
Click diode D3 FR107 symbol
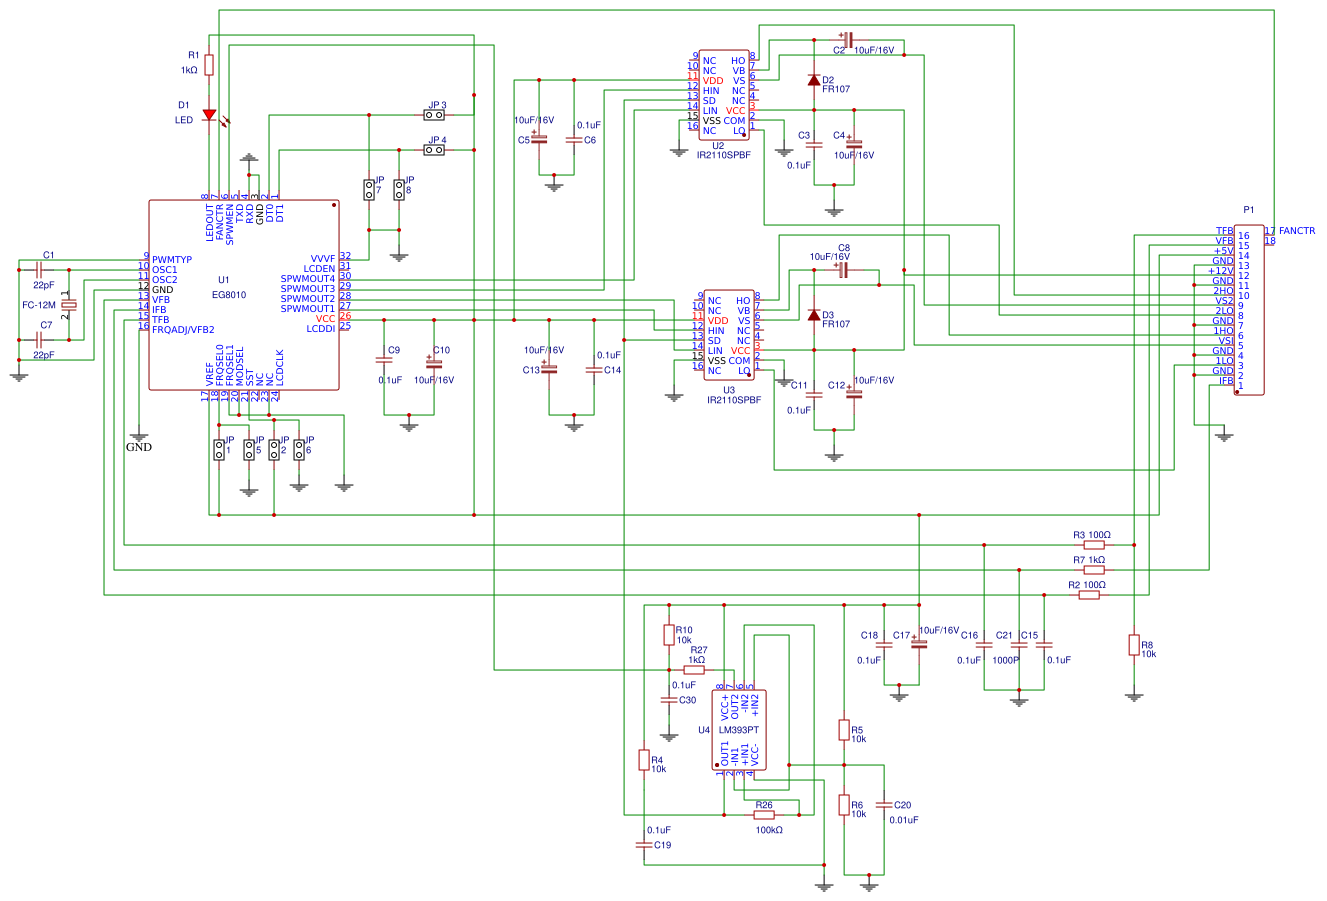coord(814,315)
